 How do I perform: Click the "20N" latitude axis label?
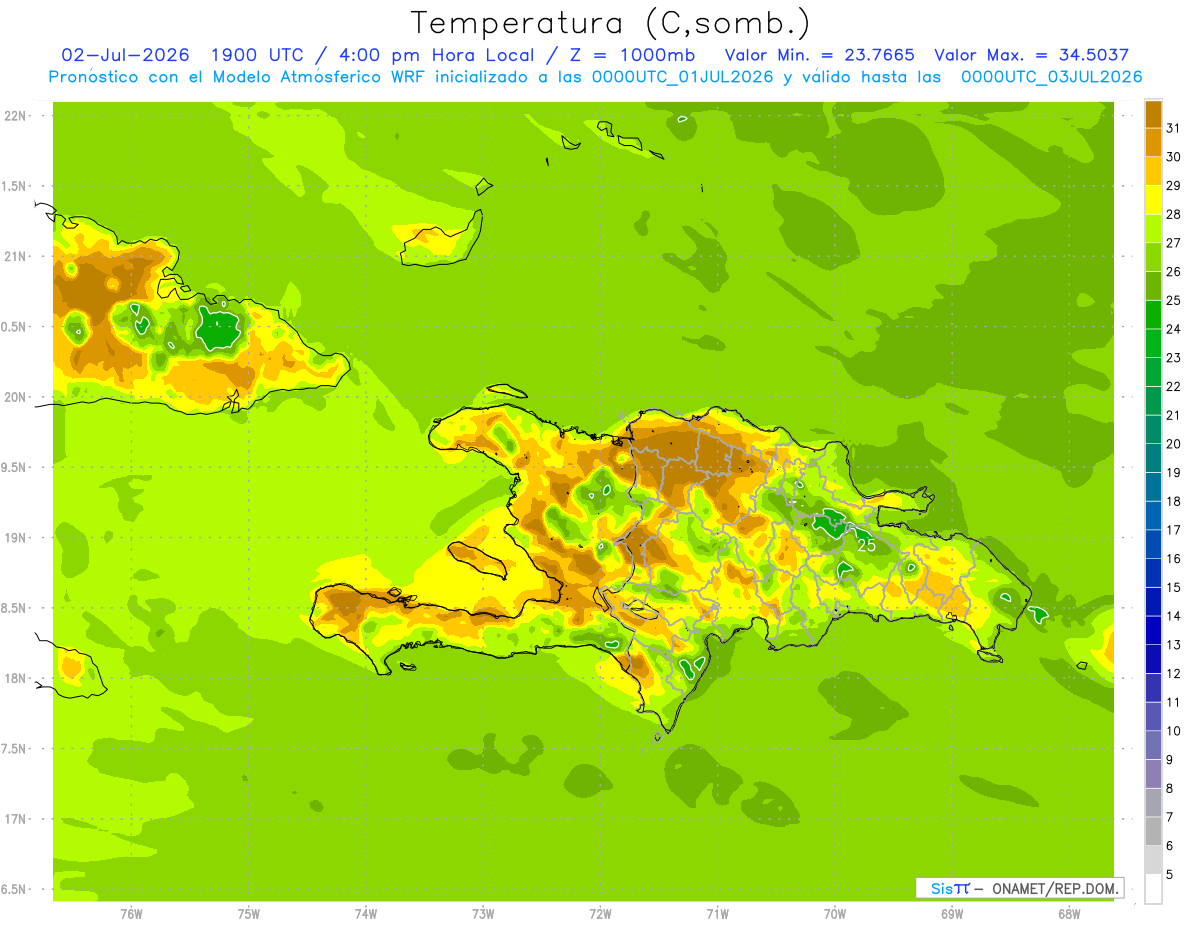pyautogui.click(x=15, y=397)
